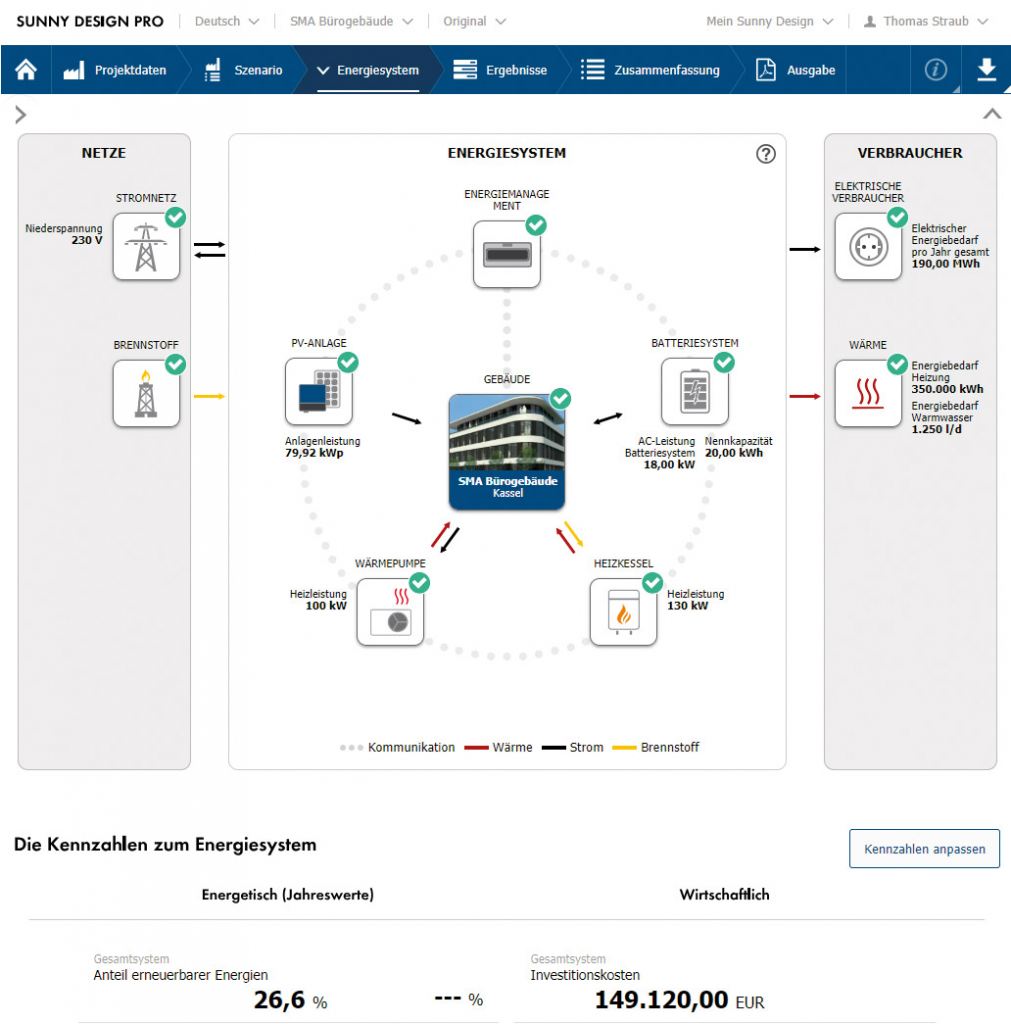Viewport: 1011px width, 1024px height.
Task: Click the Szenario factory icon
Action: tap(213, 70)
